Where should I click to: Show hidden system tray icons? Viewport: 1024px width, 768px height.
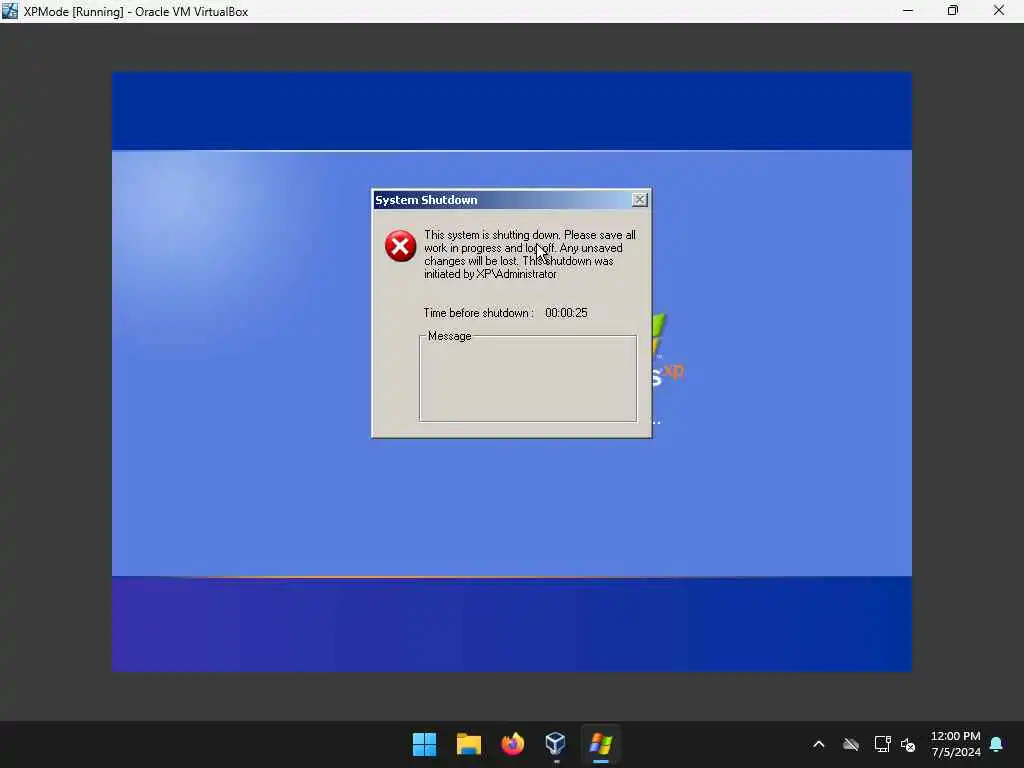(x=819, y=744)
